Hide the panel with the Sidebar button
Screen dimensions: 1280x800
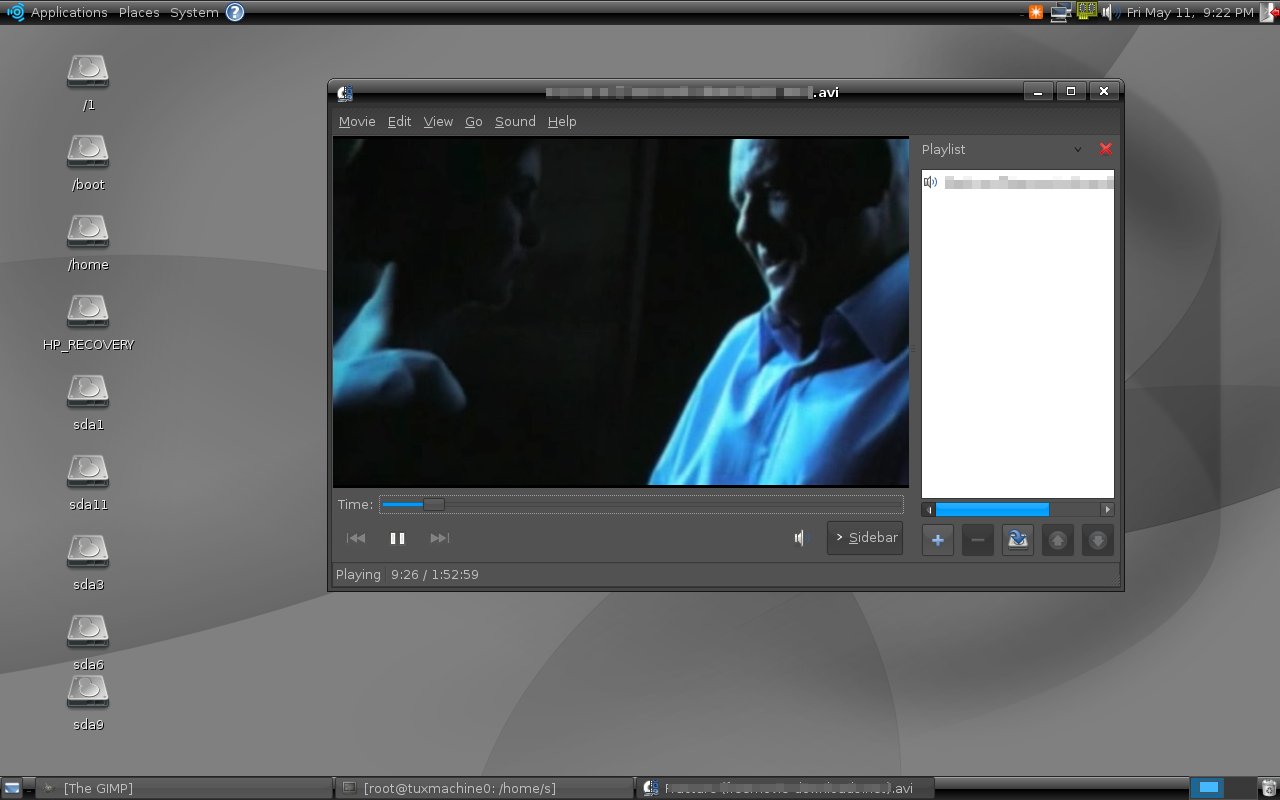(865, 537)
